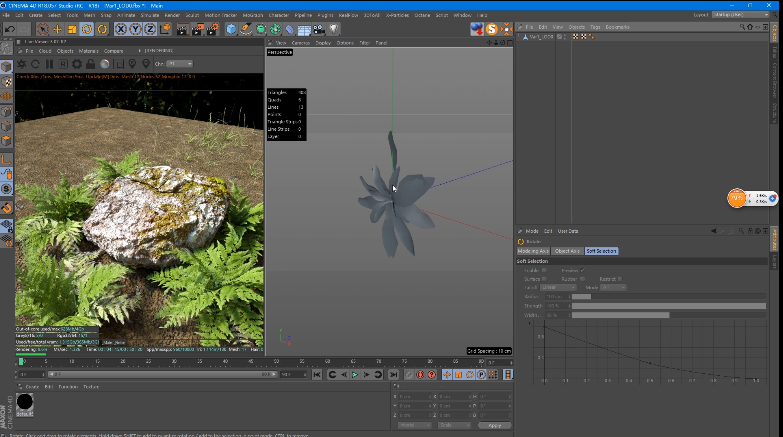Image resolution: width=783 pixels, height=437 pixels.
Task: Adjust the Radius slider bar
Action: tap(669, 297)
